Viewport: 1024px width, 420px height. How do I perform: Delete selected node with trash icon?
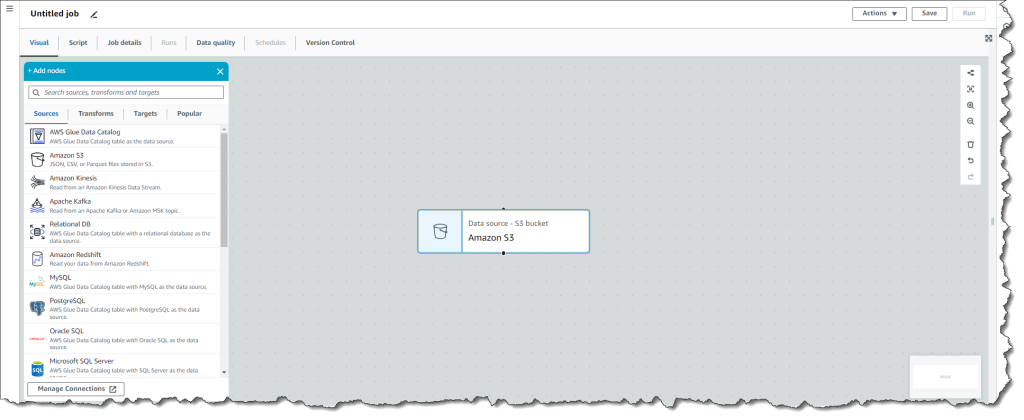point(970,144)
